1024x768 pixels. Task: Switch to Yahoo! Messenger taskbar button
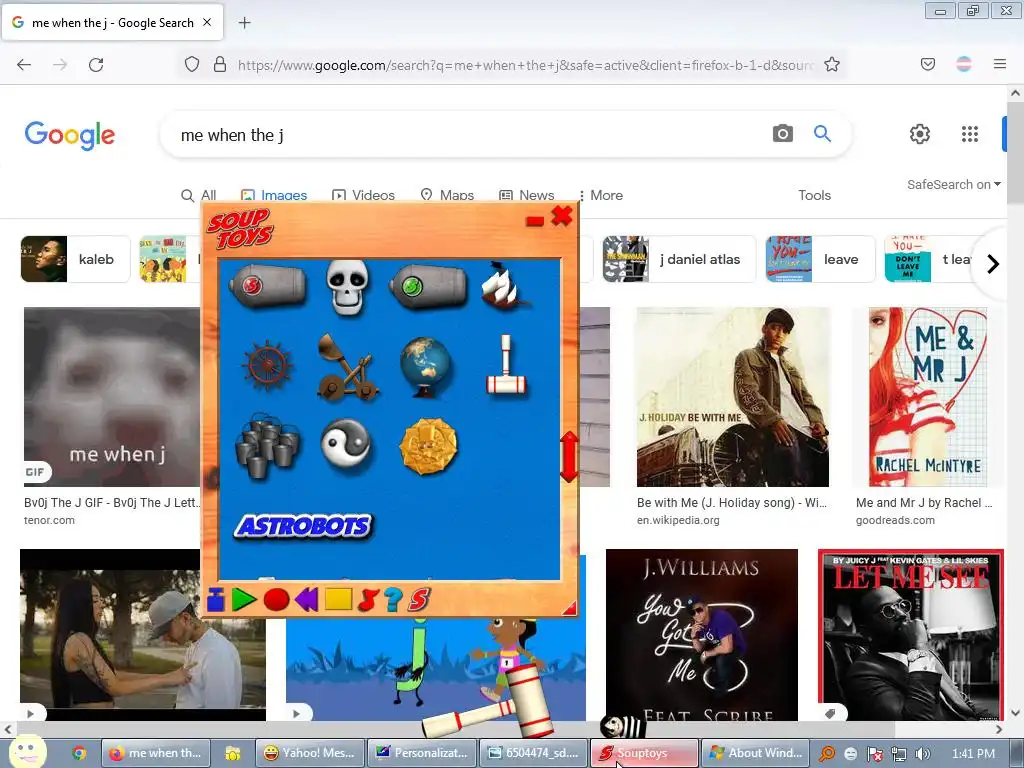click(310, 753)
